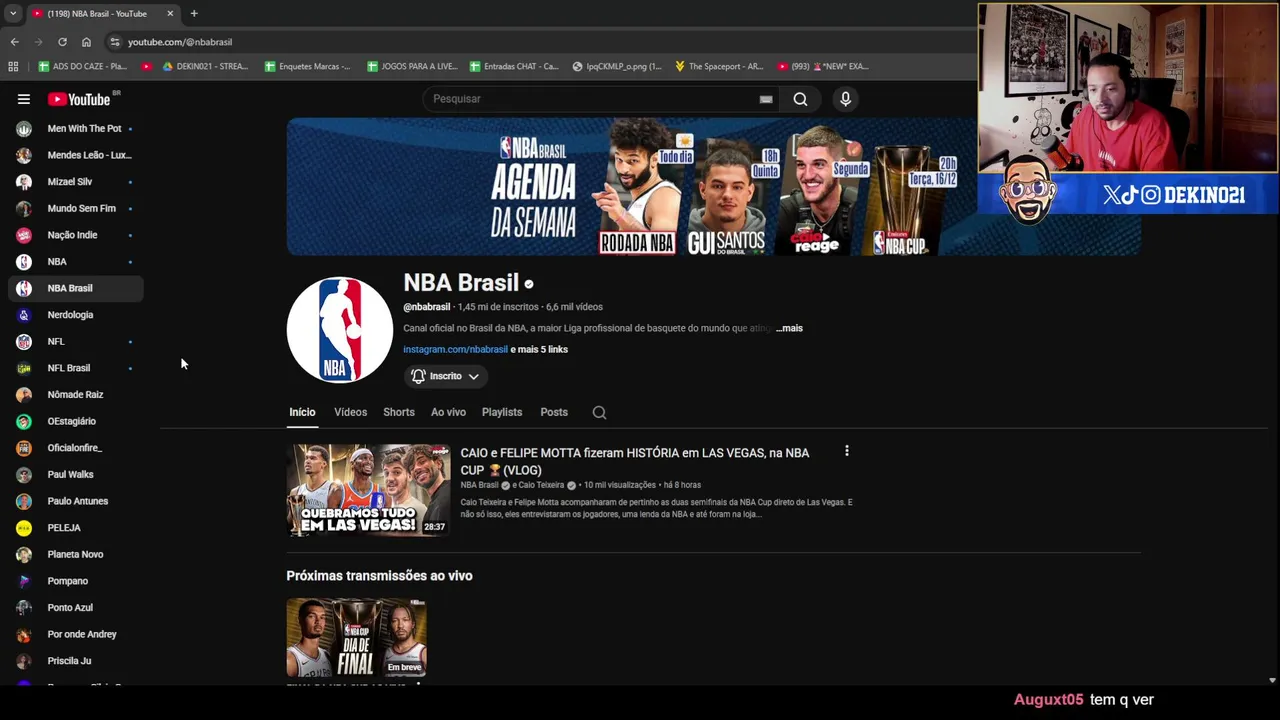Expand channel description with ...mais
This screenshot has width=1280, height=720.
(789, 328)
